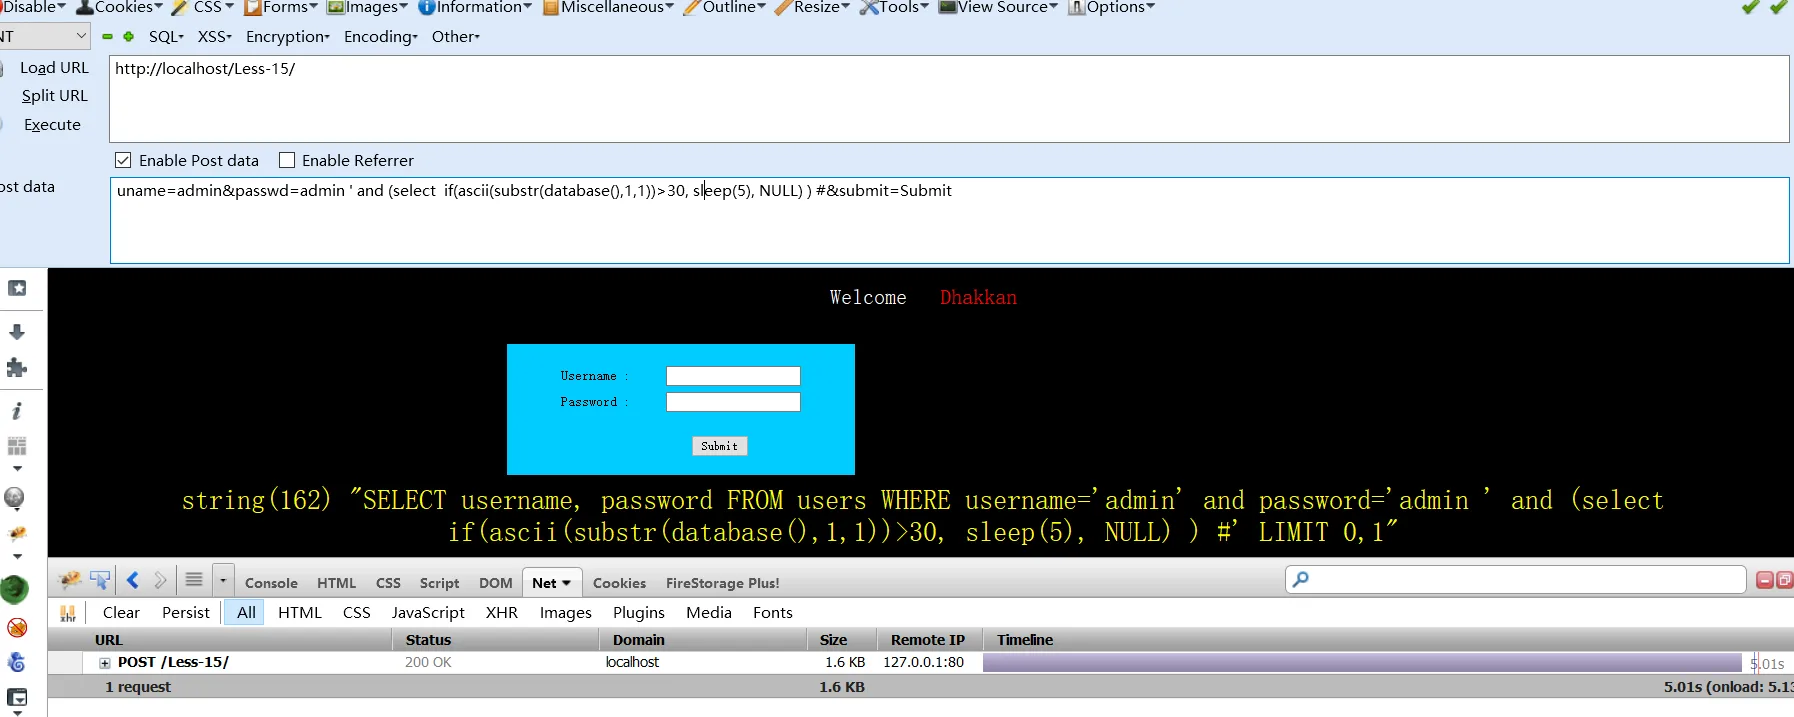The height and width of the screenshot is (717, 1794).
Task: Click the XHR break icon beside Clear
Action: 68,613
